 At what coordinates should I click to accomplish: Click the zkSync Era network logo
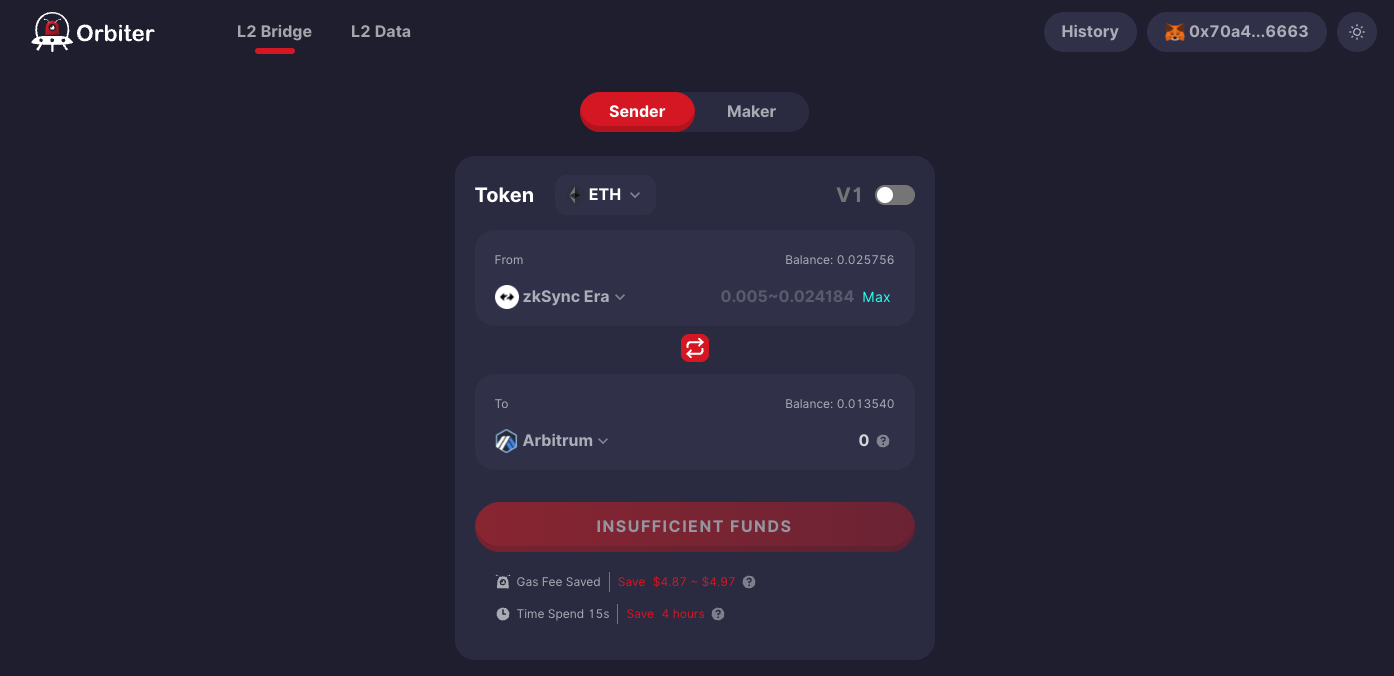(507, 297)
